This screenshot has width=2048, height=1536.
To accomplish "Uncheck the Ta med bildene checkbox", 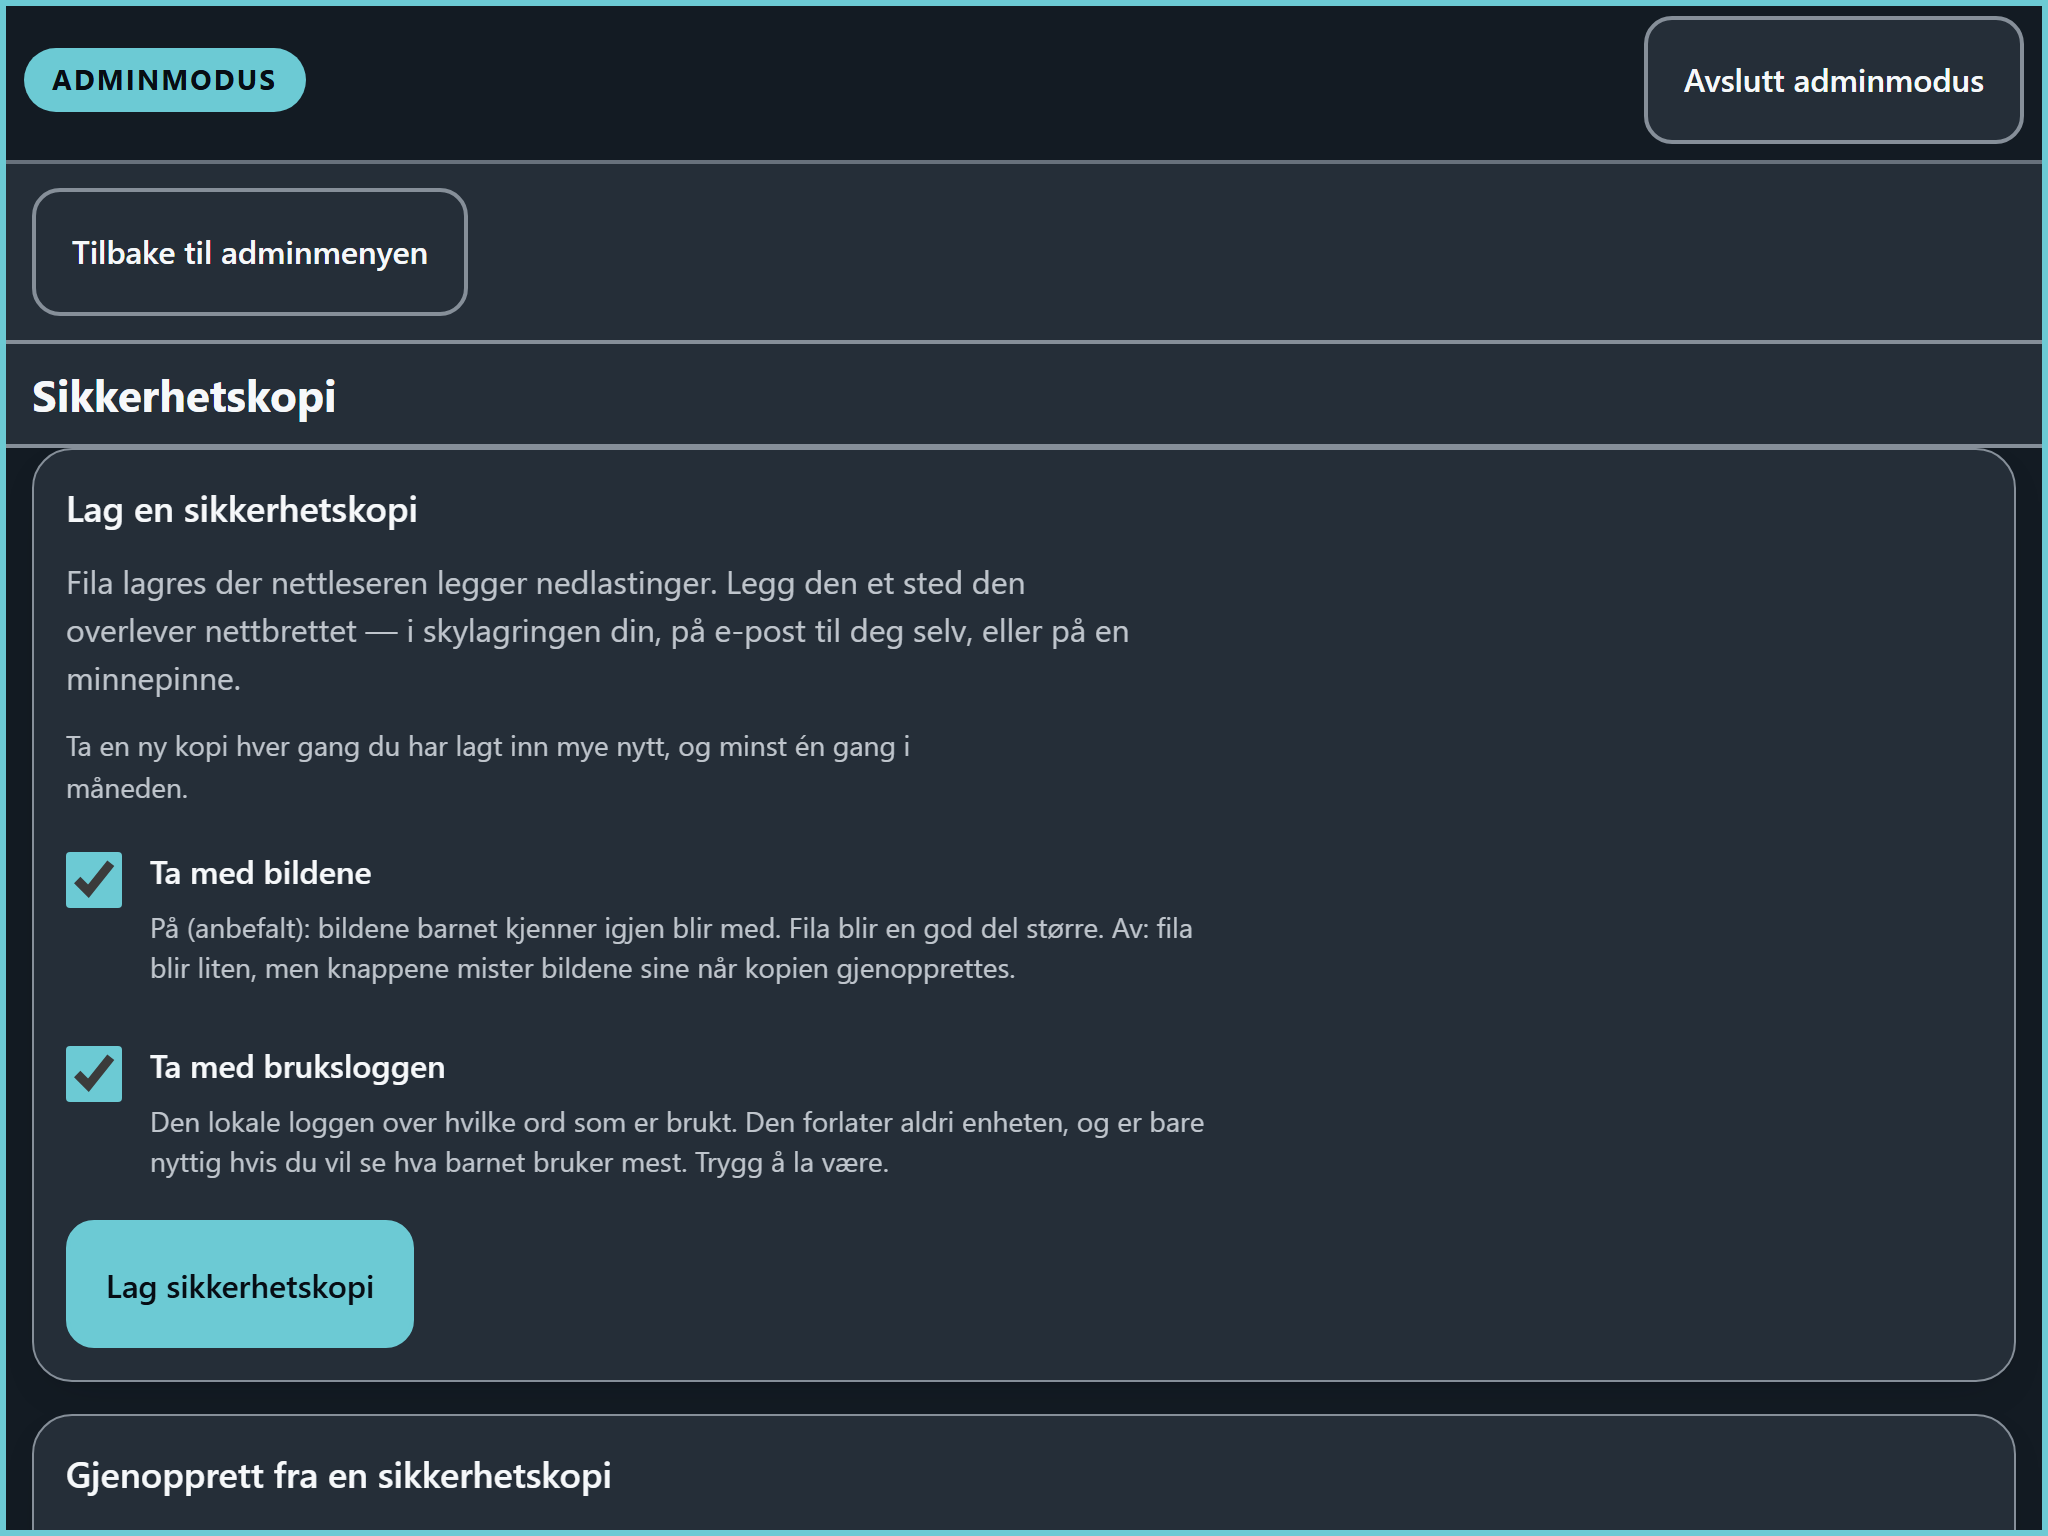I will tap(94, 880).
